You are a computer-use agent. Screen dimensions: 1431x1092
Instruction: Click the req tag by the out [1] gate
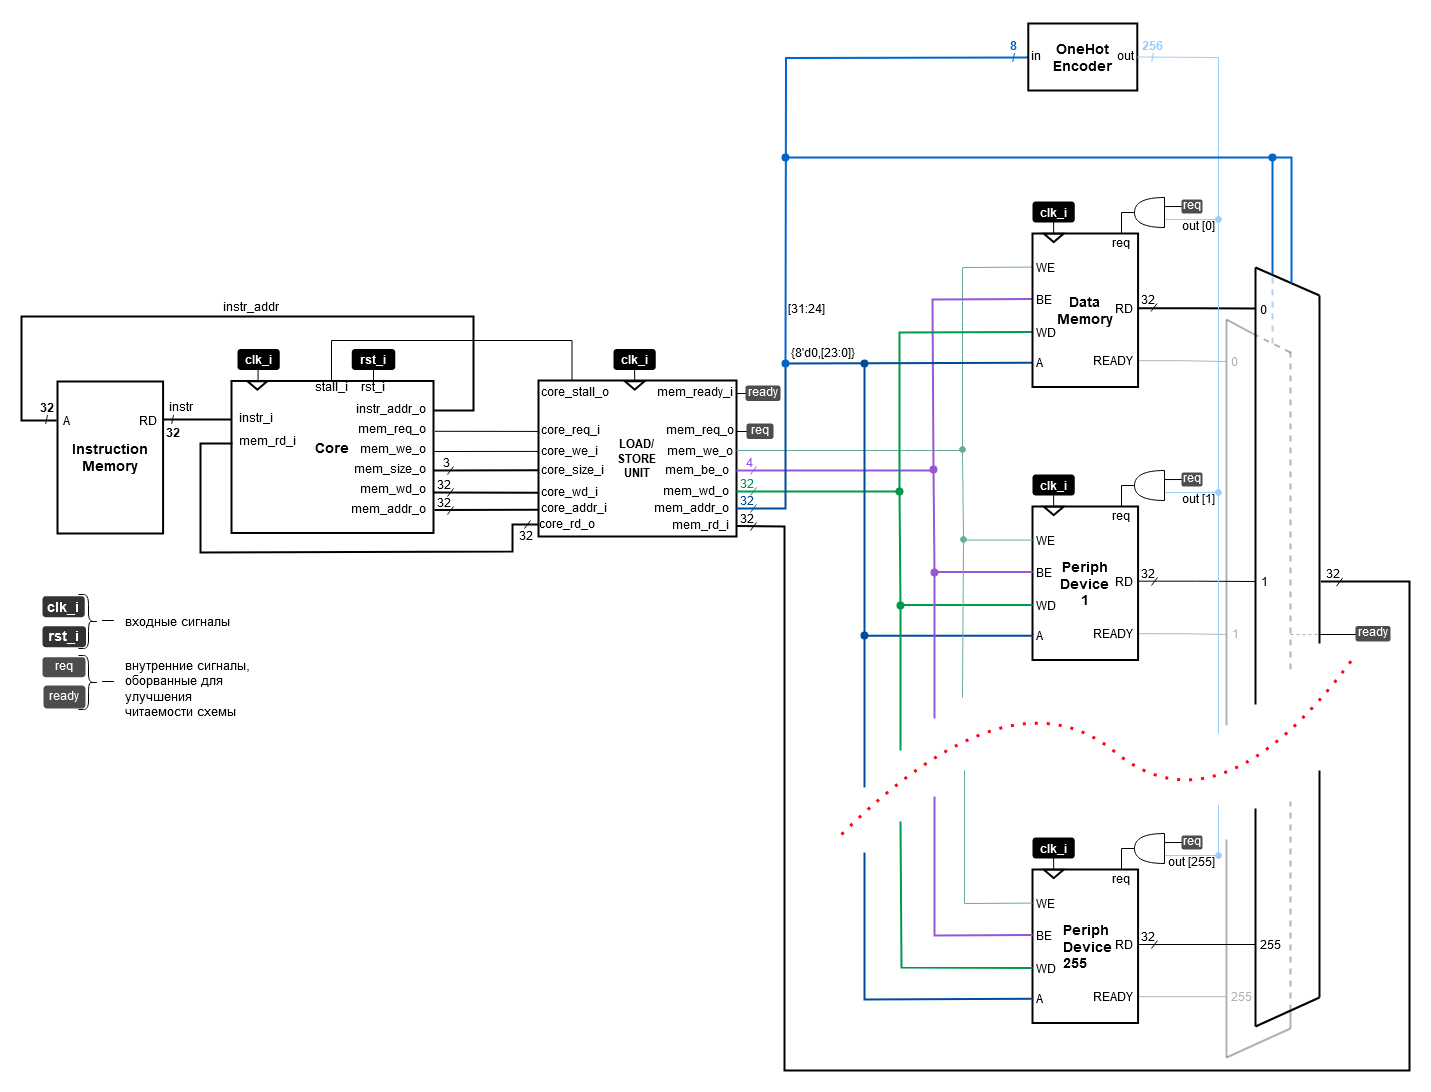[x=1191, y=479]
